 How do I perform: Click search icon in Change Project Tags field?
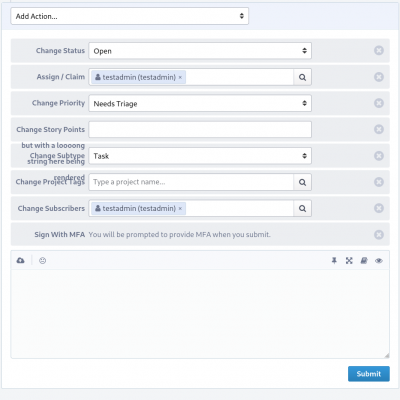[x=302, y=182]
